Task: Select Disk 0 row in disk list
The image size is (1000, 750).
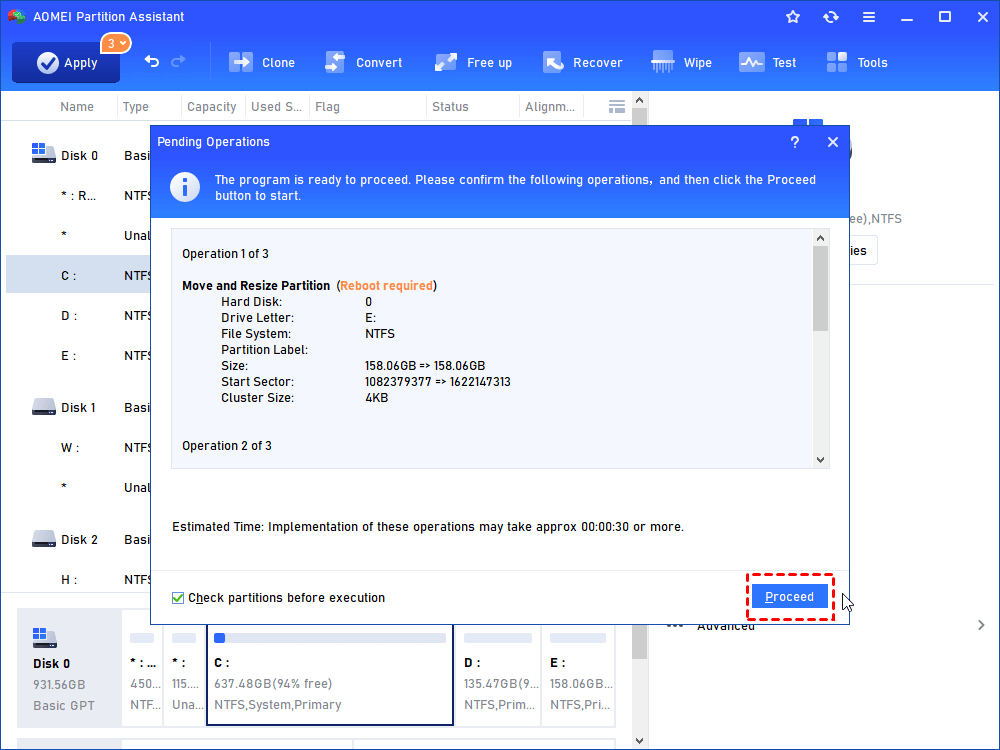Action: [78, 156]
